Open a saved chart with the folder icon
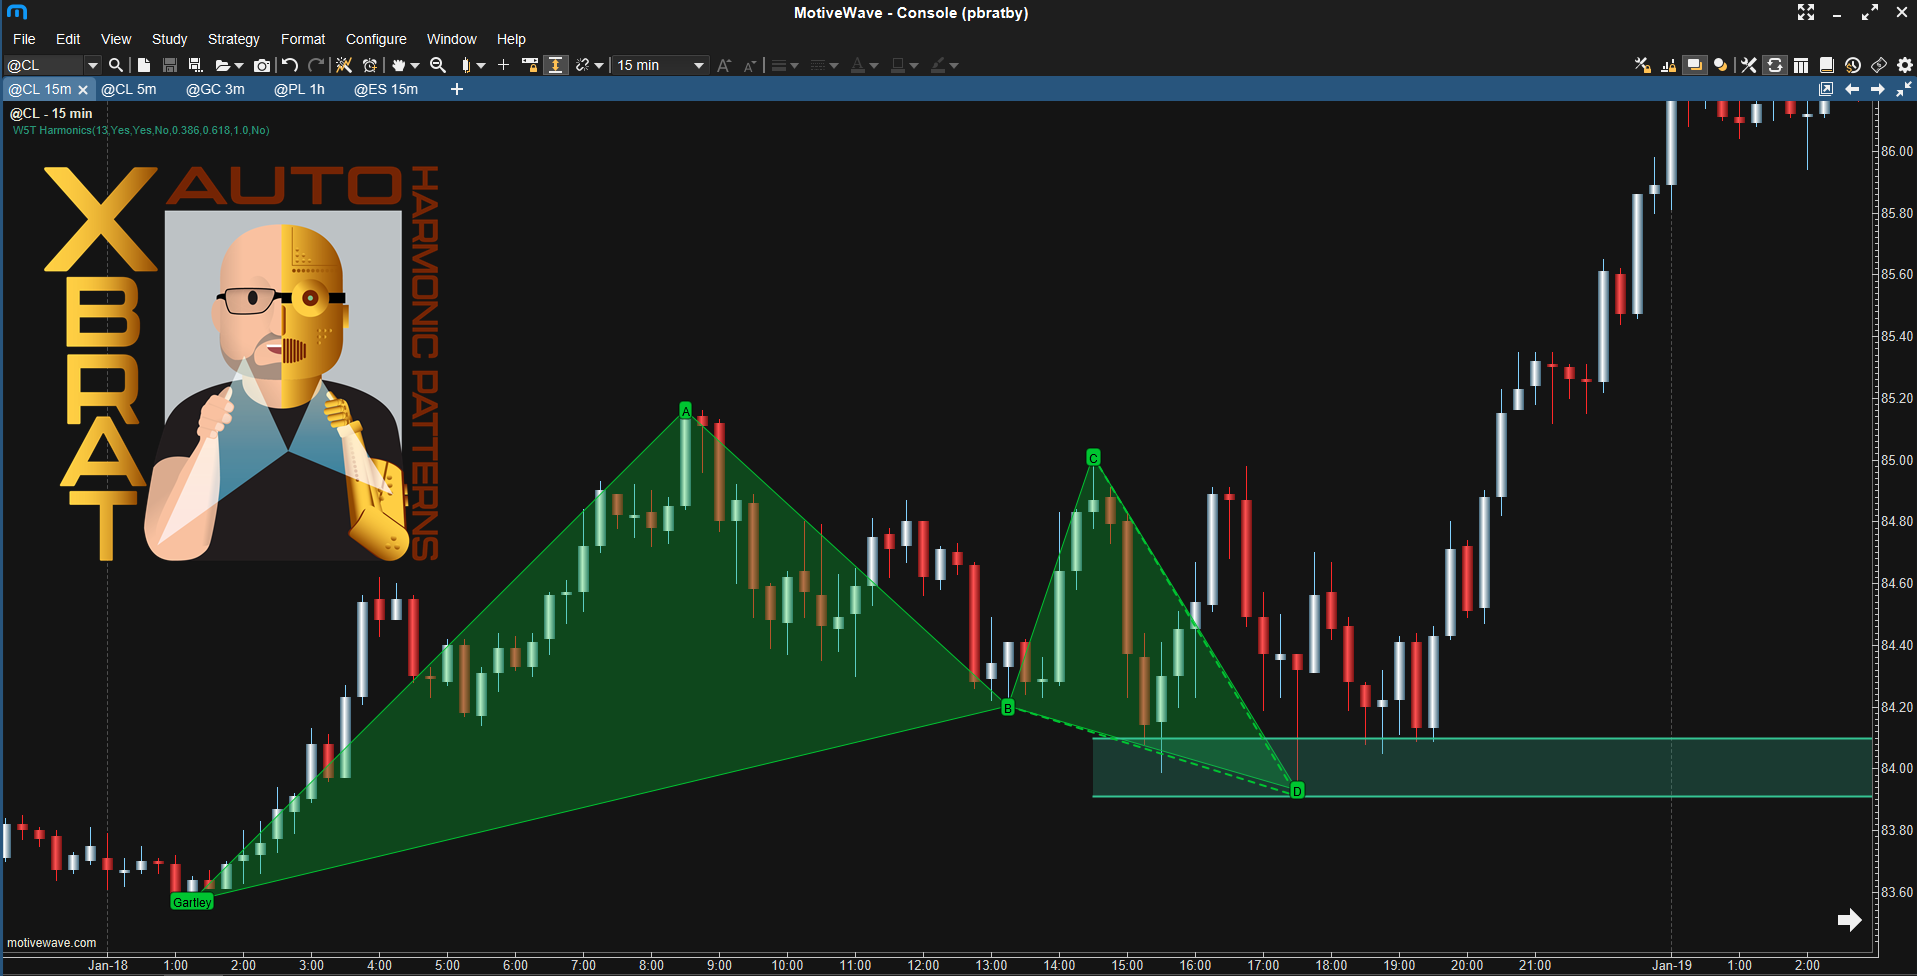This screenshot has height=976, width=1917. click(222, 65)
